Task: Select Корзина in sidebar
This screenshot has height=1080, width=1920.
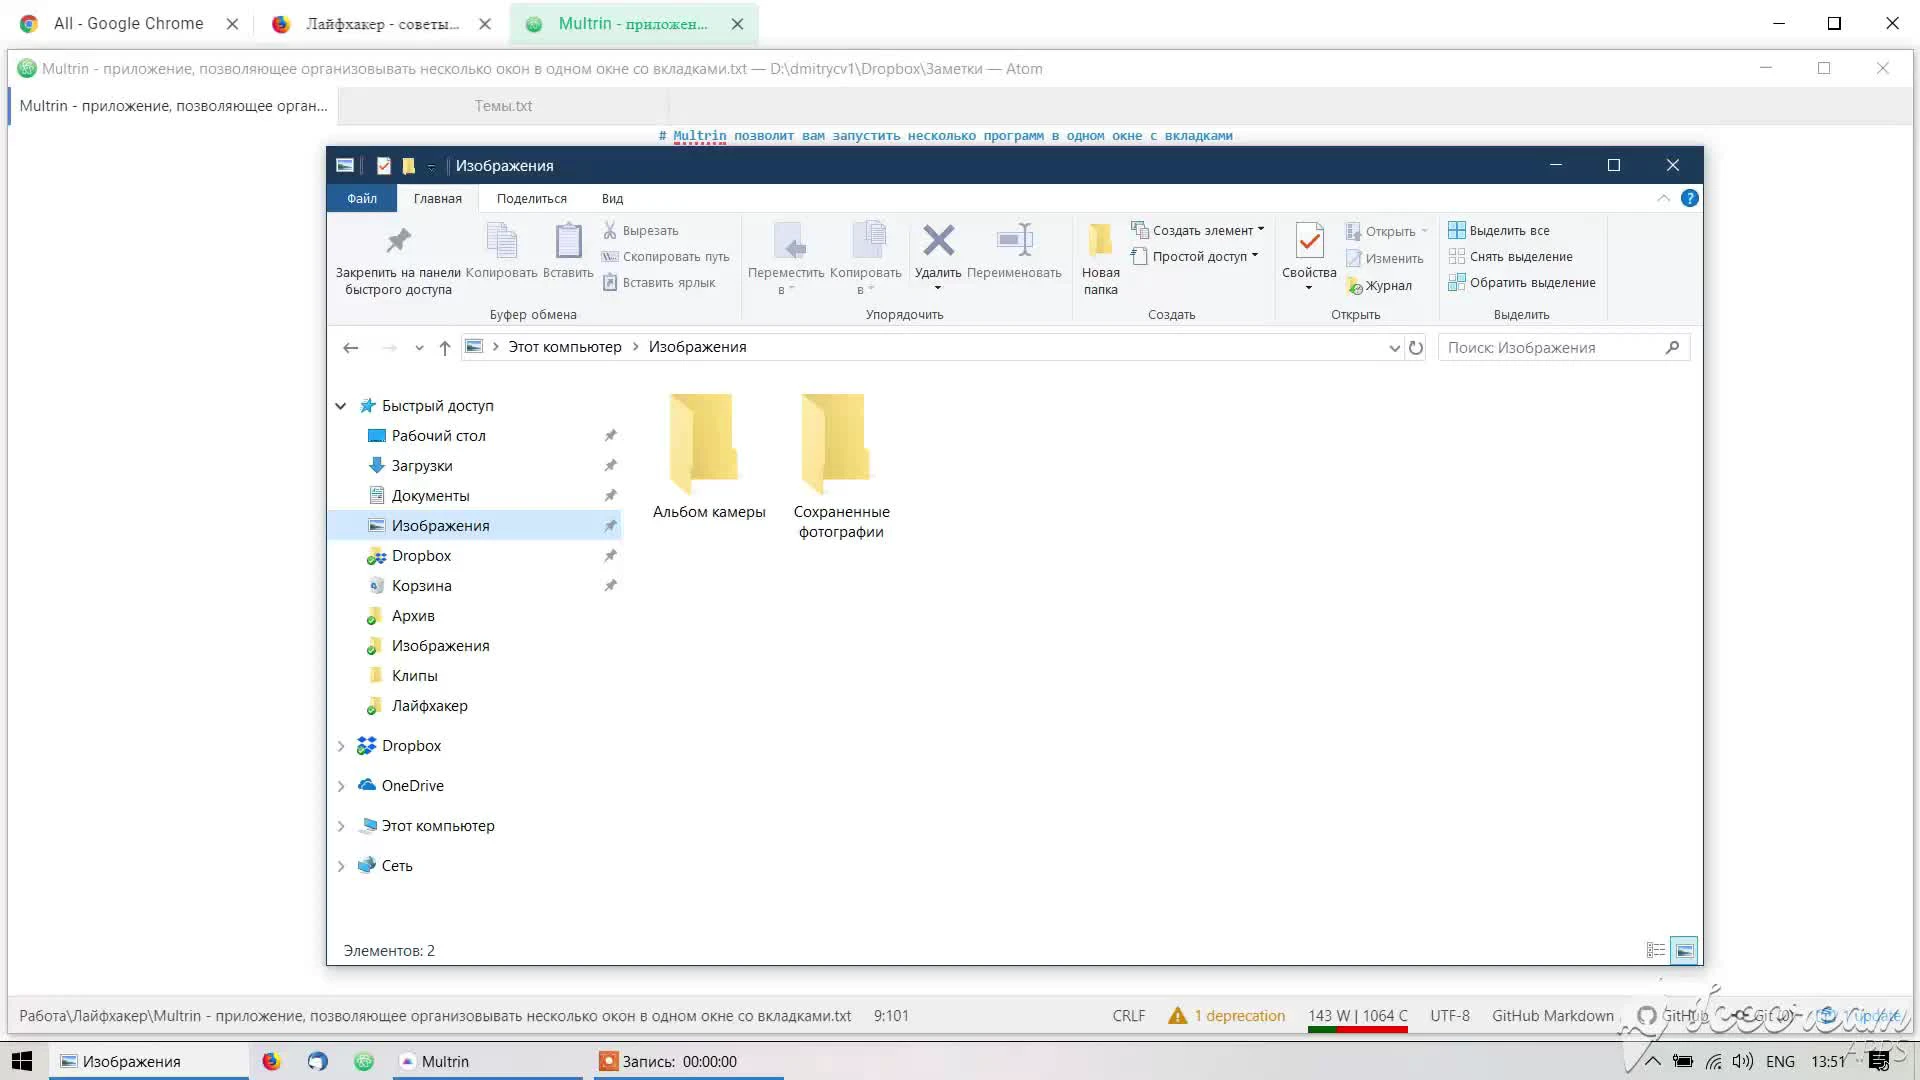Action: 421,586
